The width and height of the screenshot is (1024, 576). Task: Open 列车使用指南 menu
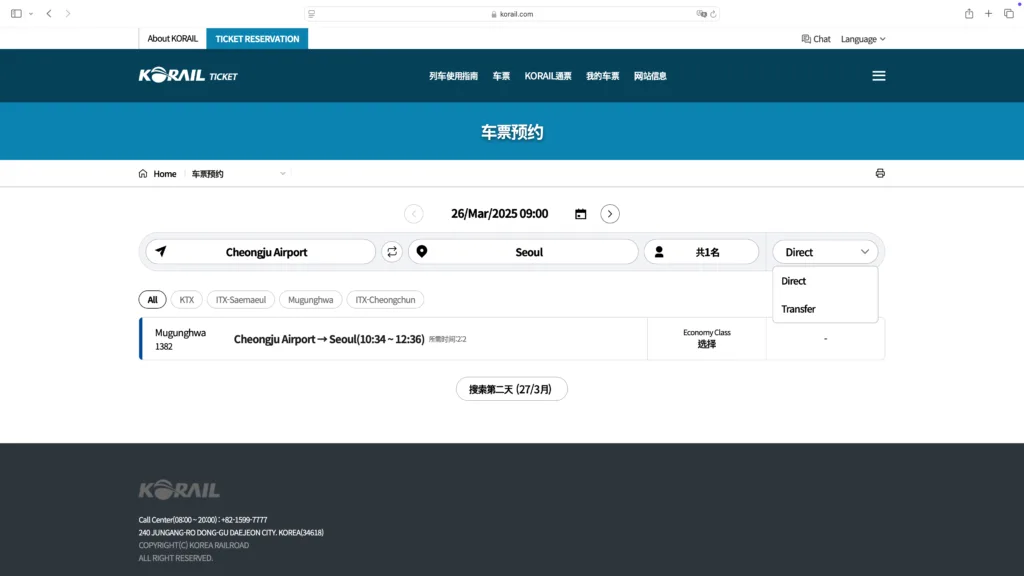click(453, 76)
